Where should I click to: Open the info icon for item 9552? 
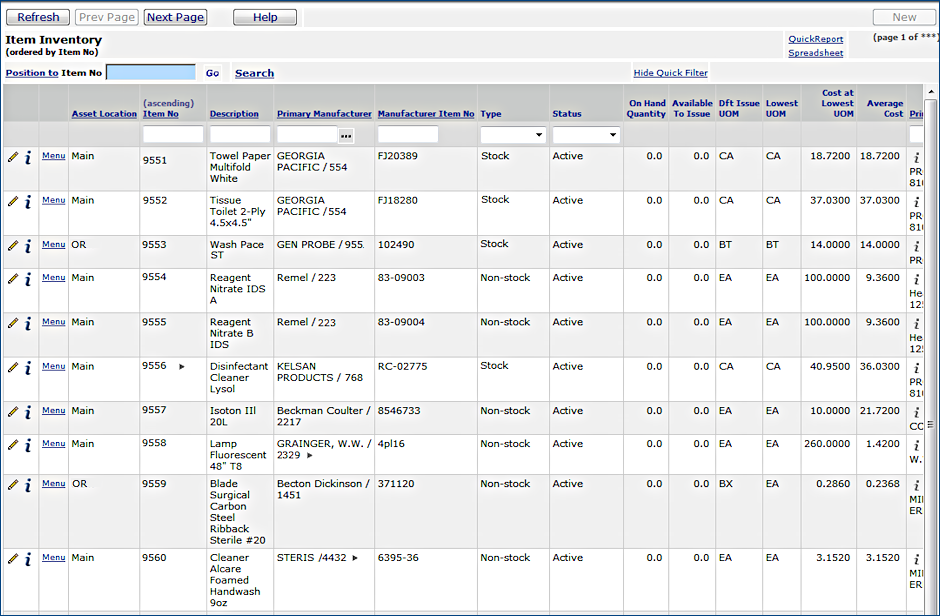pyautogui.click(x=28, y=201)
